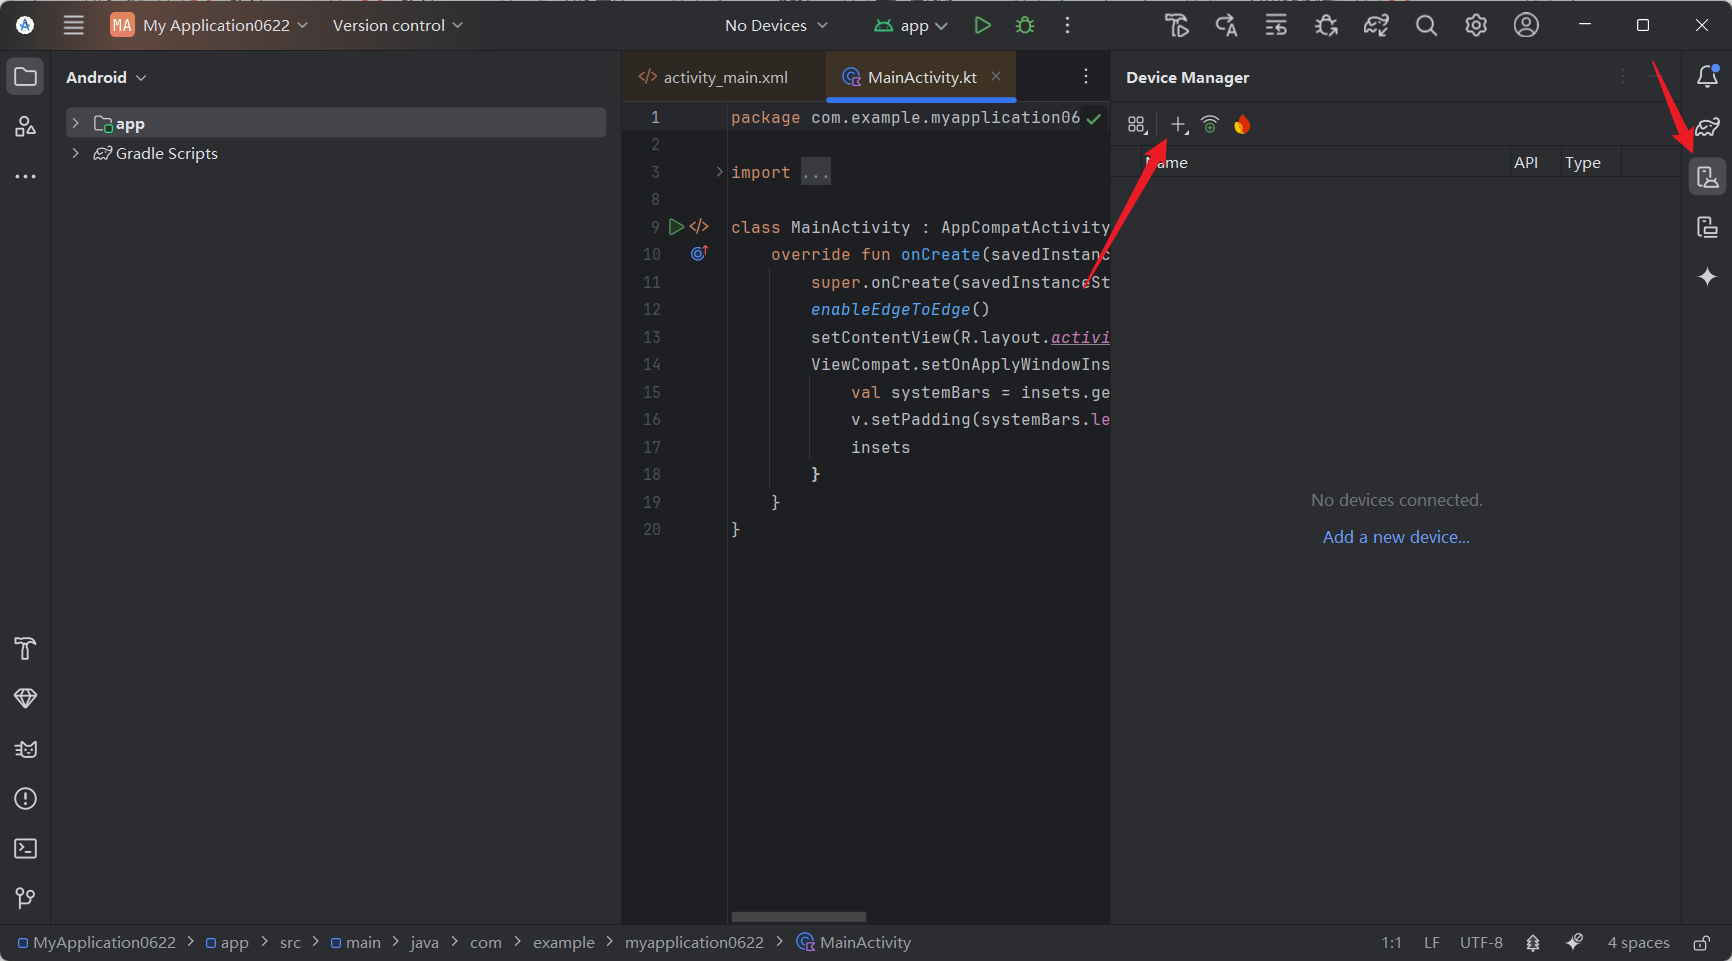Close the MainActivity.kt tab
Viewport: 1732px width, 961px height.
996,75
